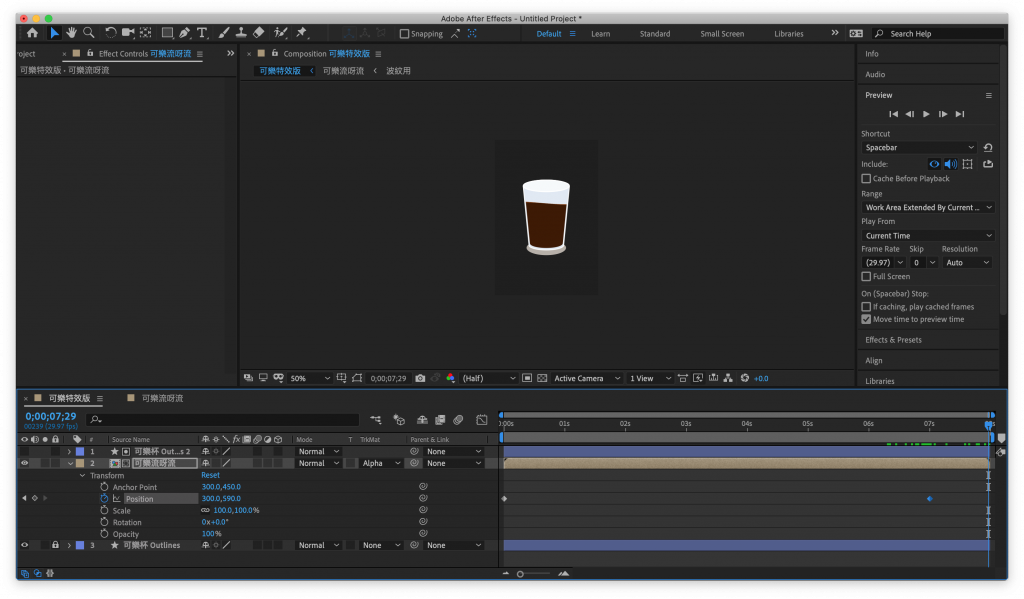Open Alpha track matte dropdown
This screenshot has height=599, width=1024.
click(379, 463)
